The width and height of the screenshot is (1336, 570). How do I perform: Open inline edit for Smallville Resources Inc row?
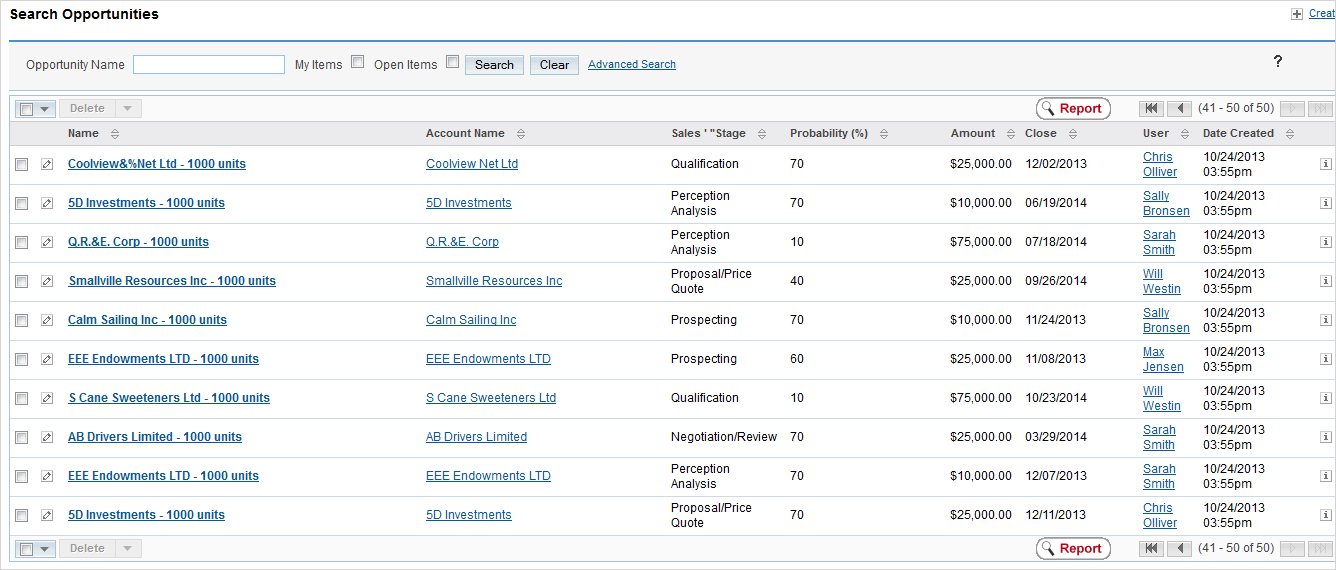[47, 281]
